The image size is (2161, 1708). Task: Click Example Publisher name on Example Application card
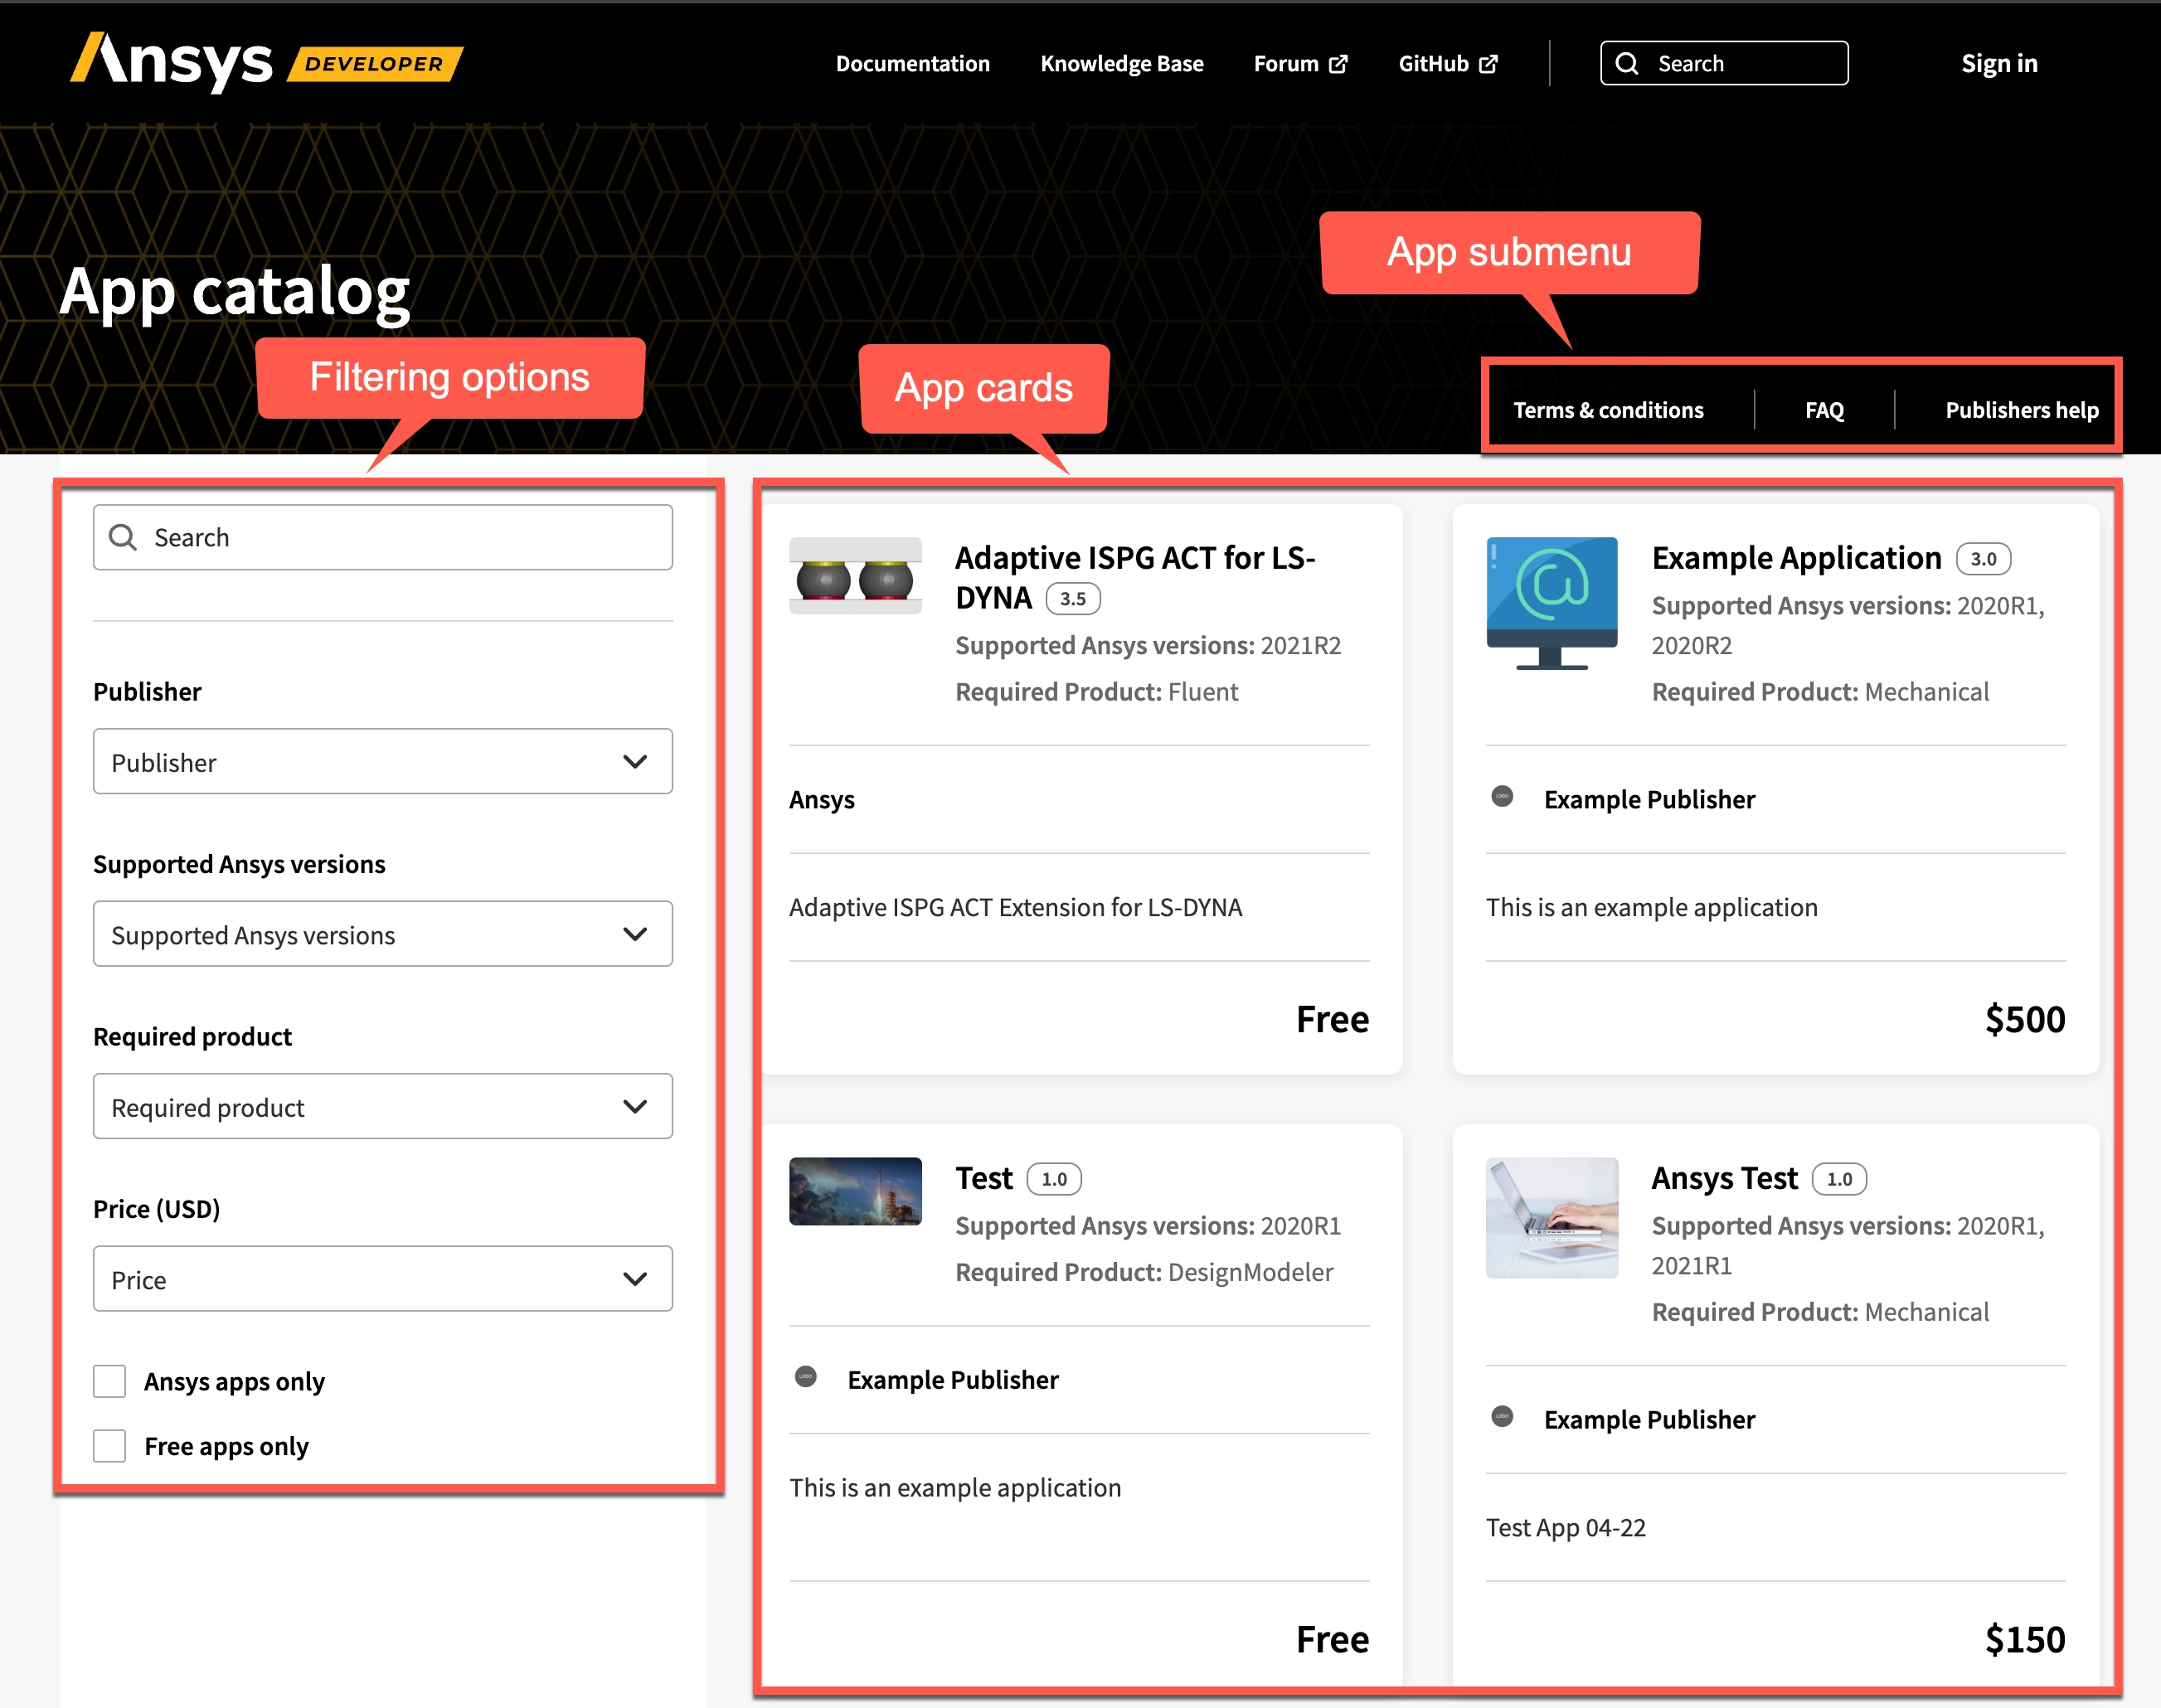point(1649,799)
